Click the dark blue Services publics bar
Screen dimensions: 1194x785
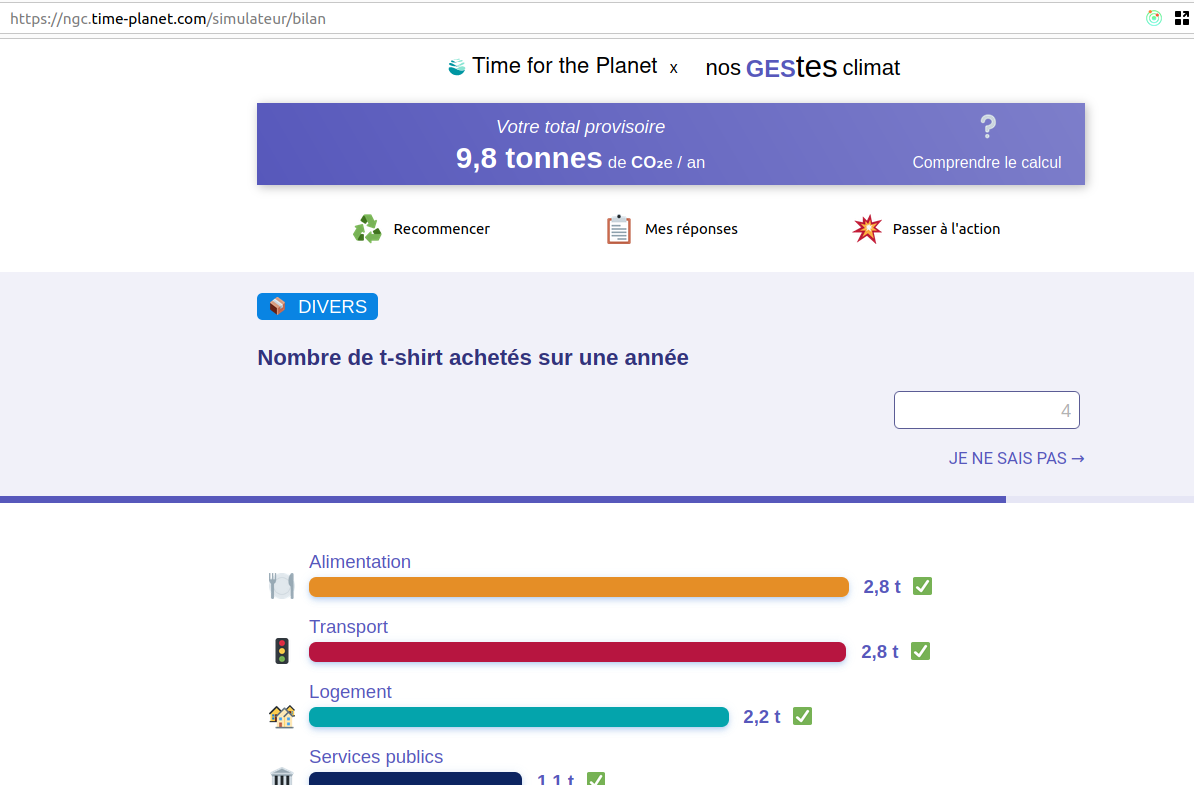[x=415, y=779]
